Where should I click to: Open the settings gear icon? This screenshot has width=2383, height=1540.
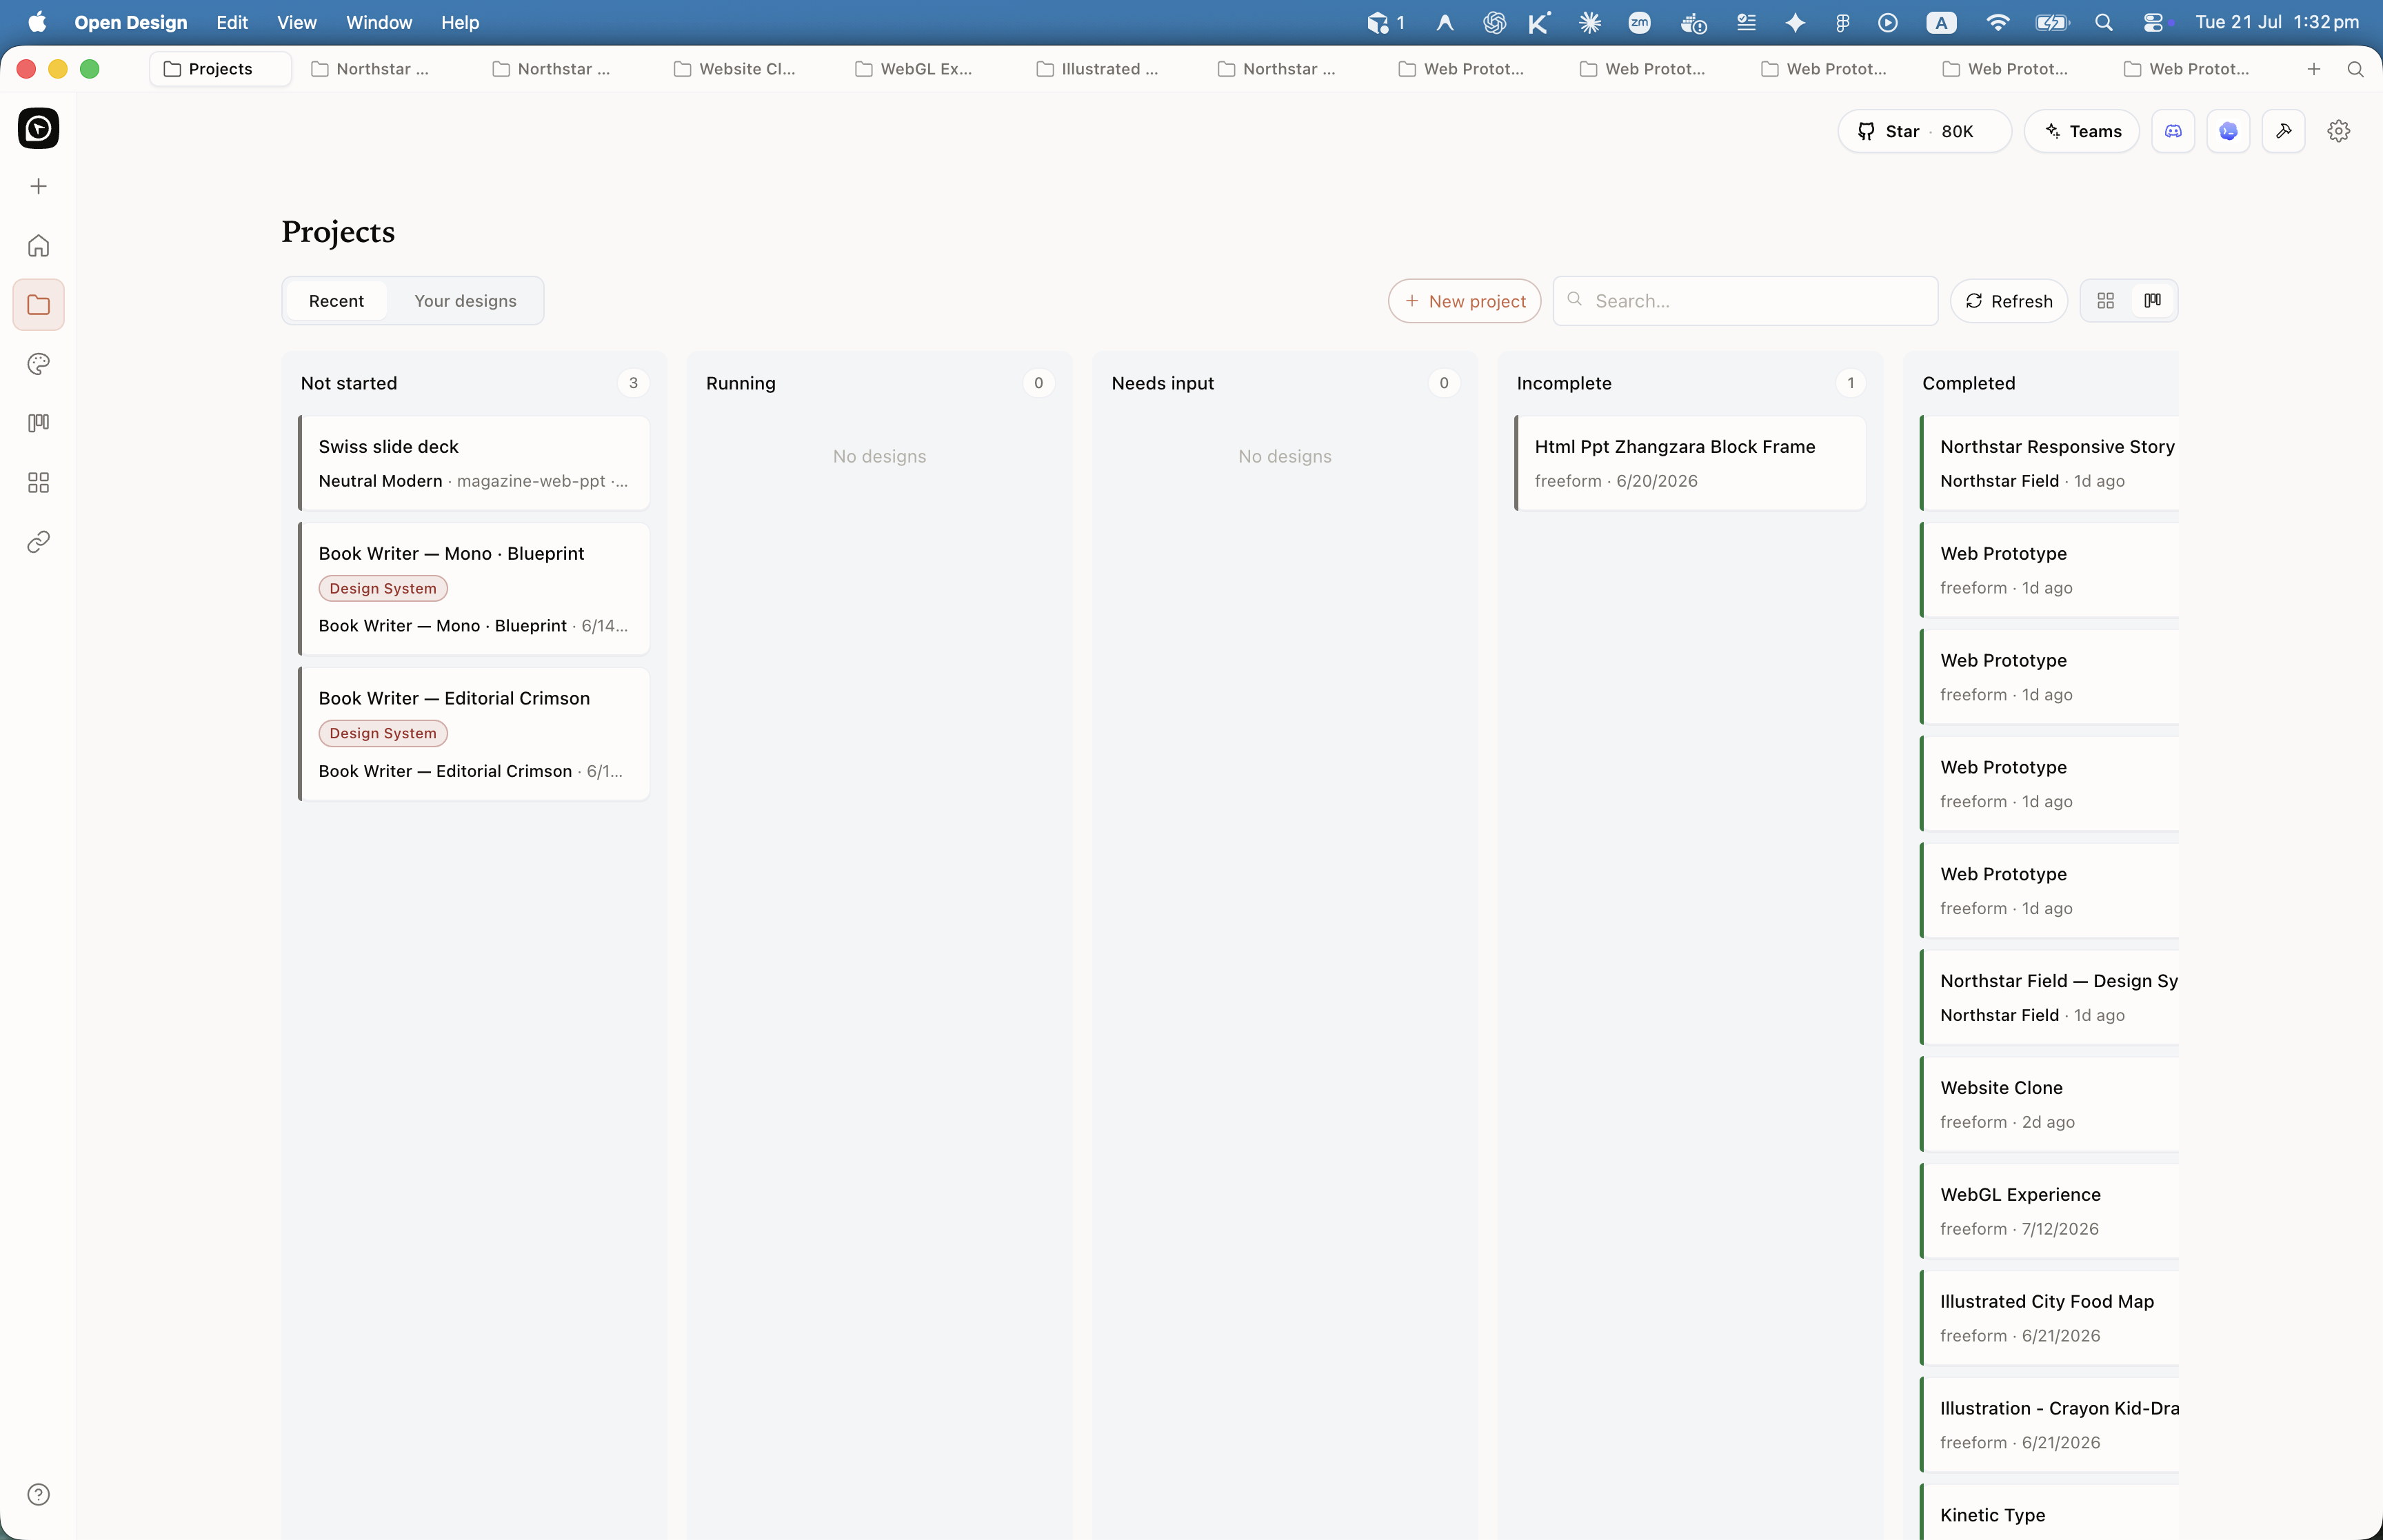tap(2338, 131)
